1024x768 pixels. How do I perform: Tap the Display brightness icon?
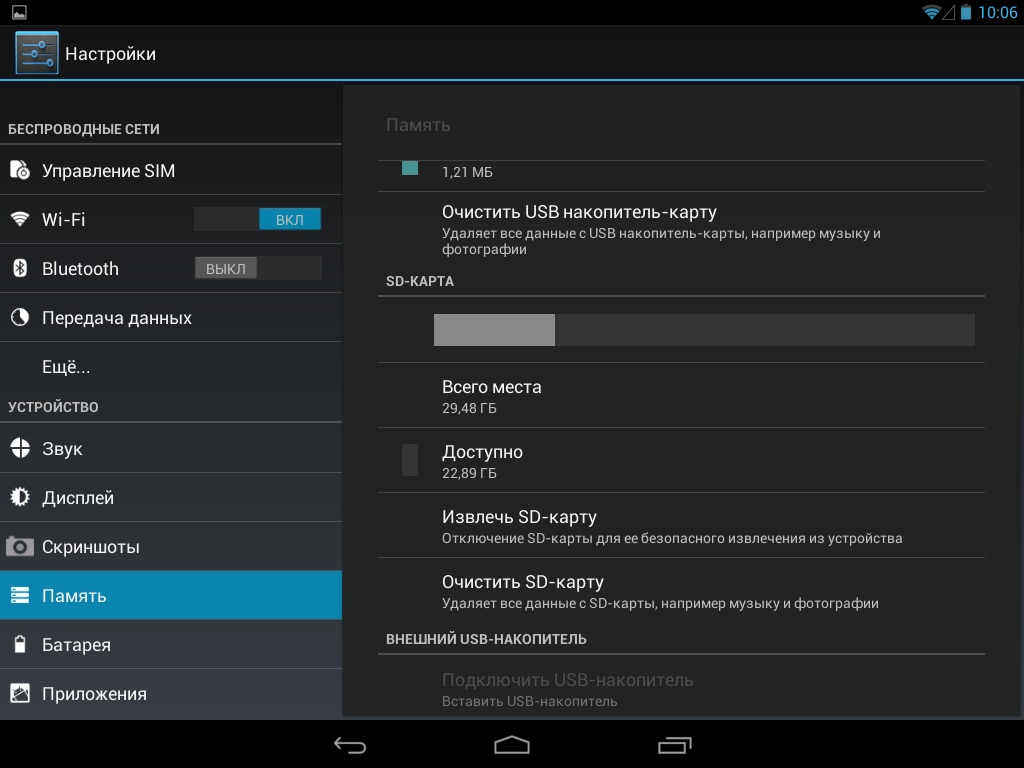click(20, 498)
